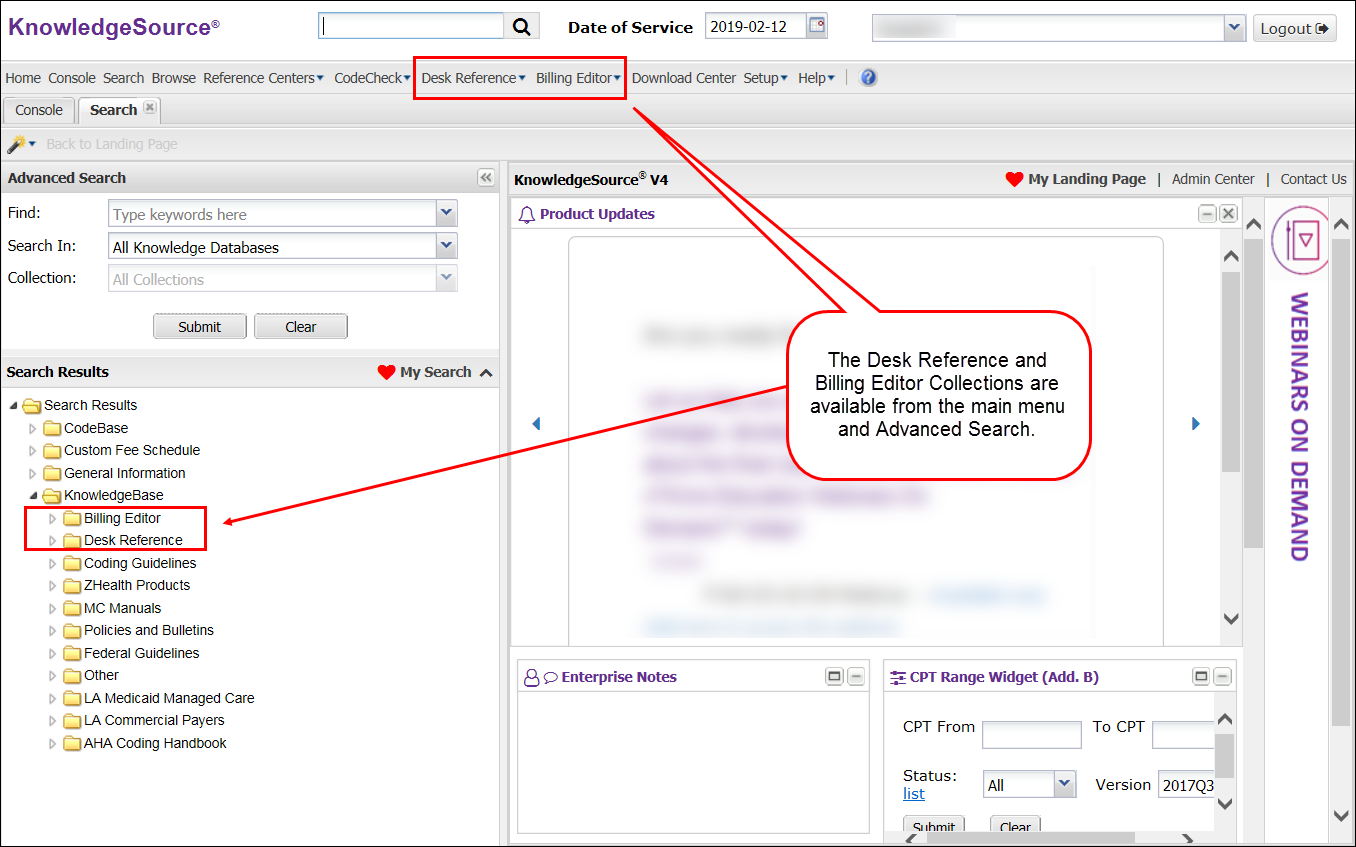
Task: Maximize the CPT Range Widget panel
Action: pyautogui.click(x=1201, y=677)
